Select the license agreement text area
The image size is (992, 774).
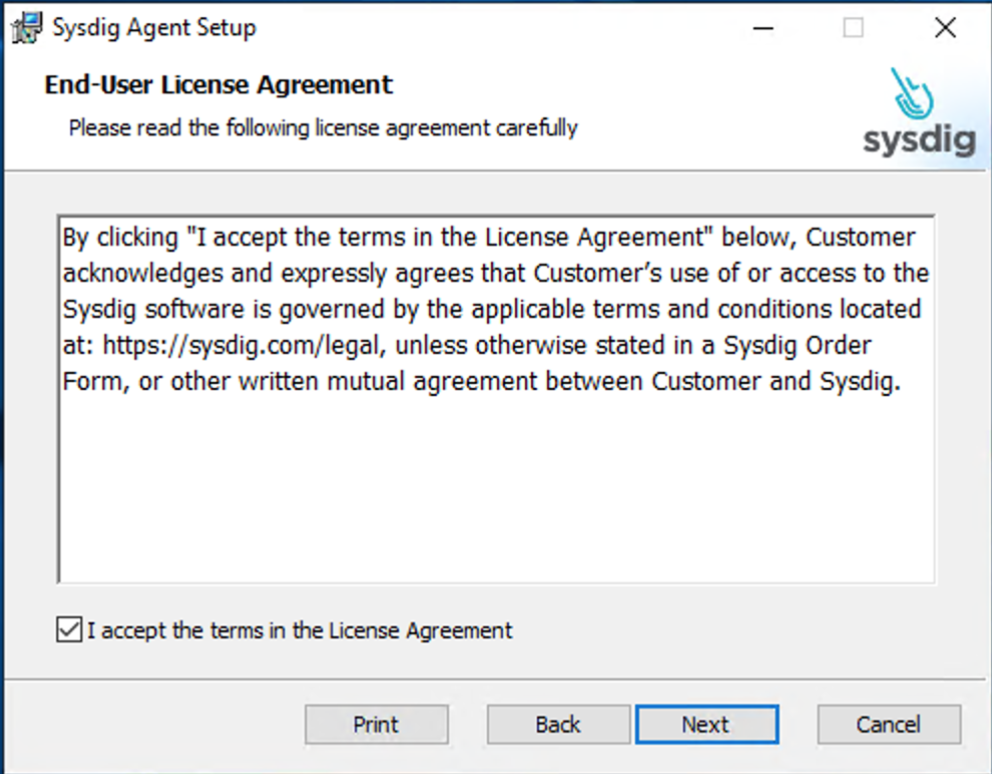[496, 400]
